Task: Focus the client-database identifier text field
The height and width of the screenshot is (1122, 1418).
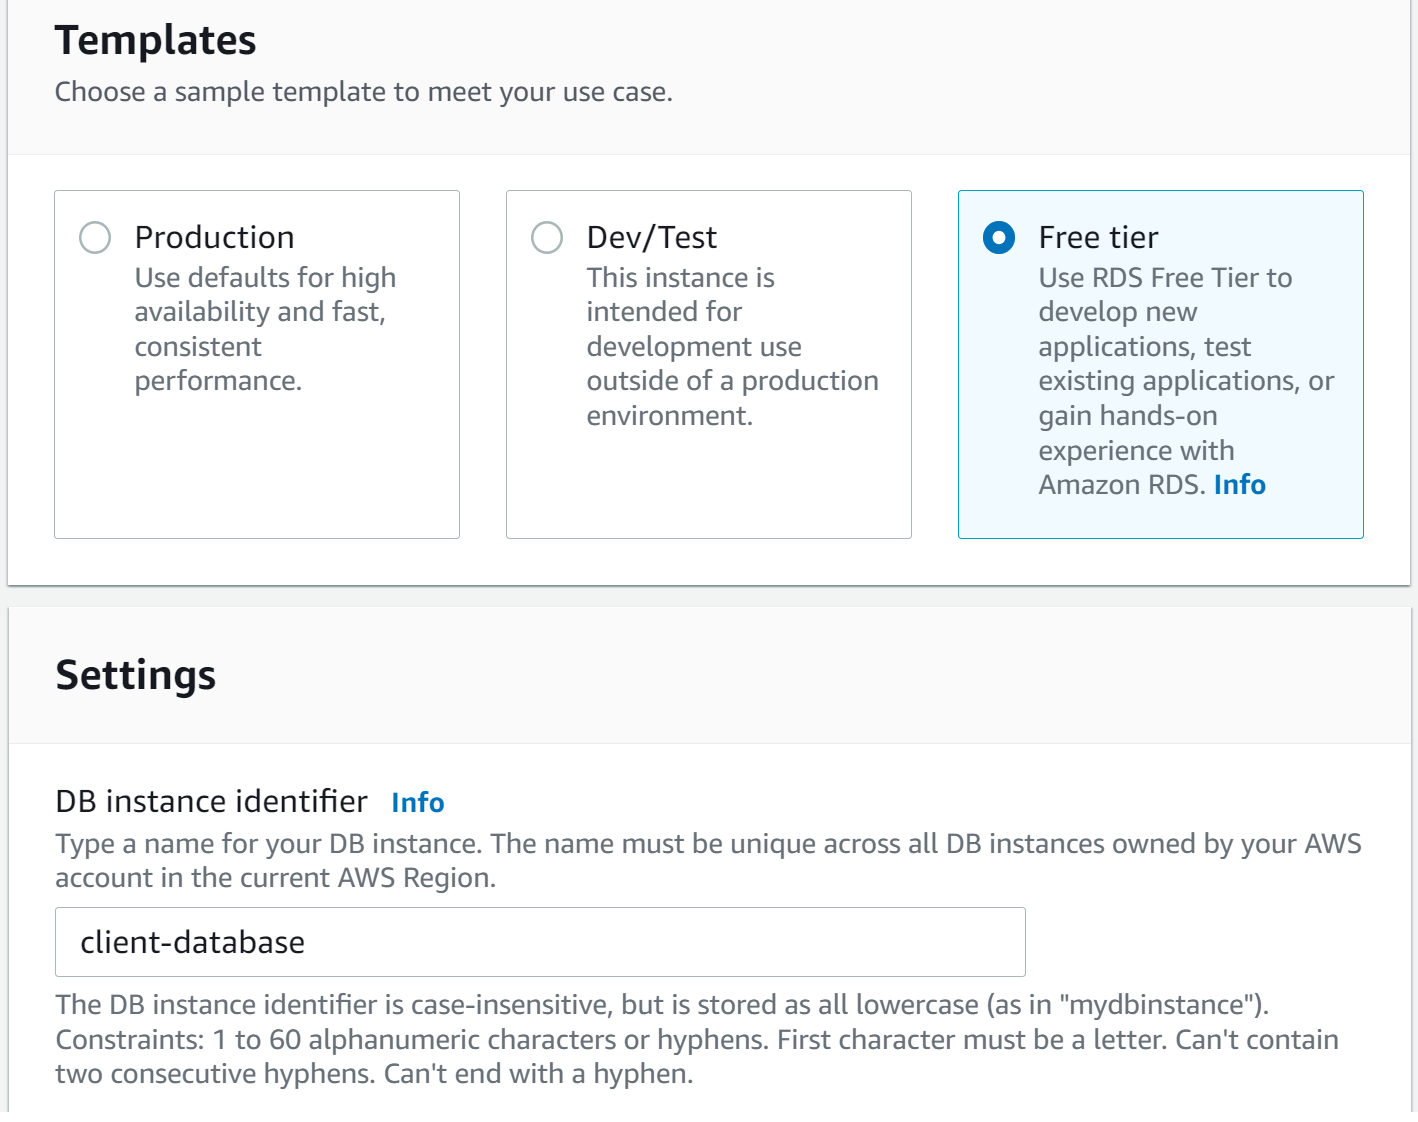Action: [x=540, y=942]
